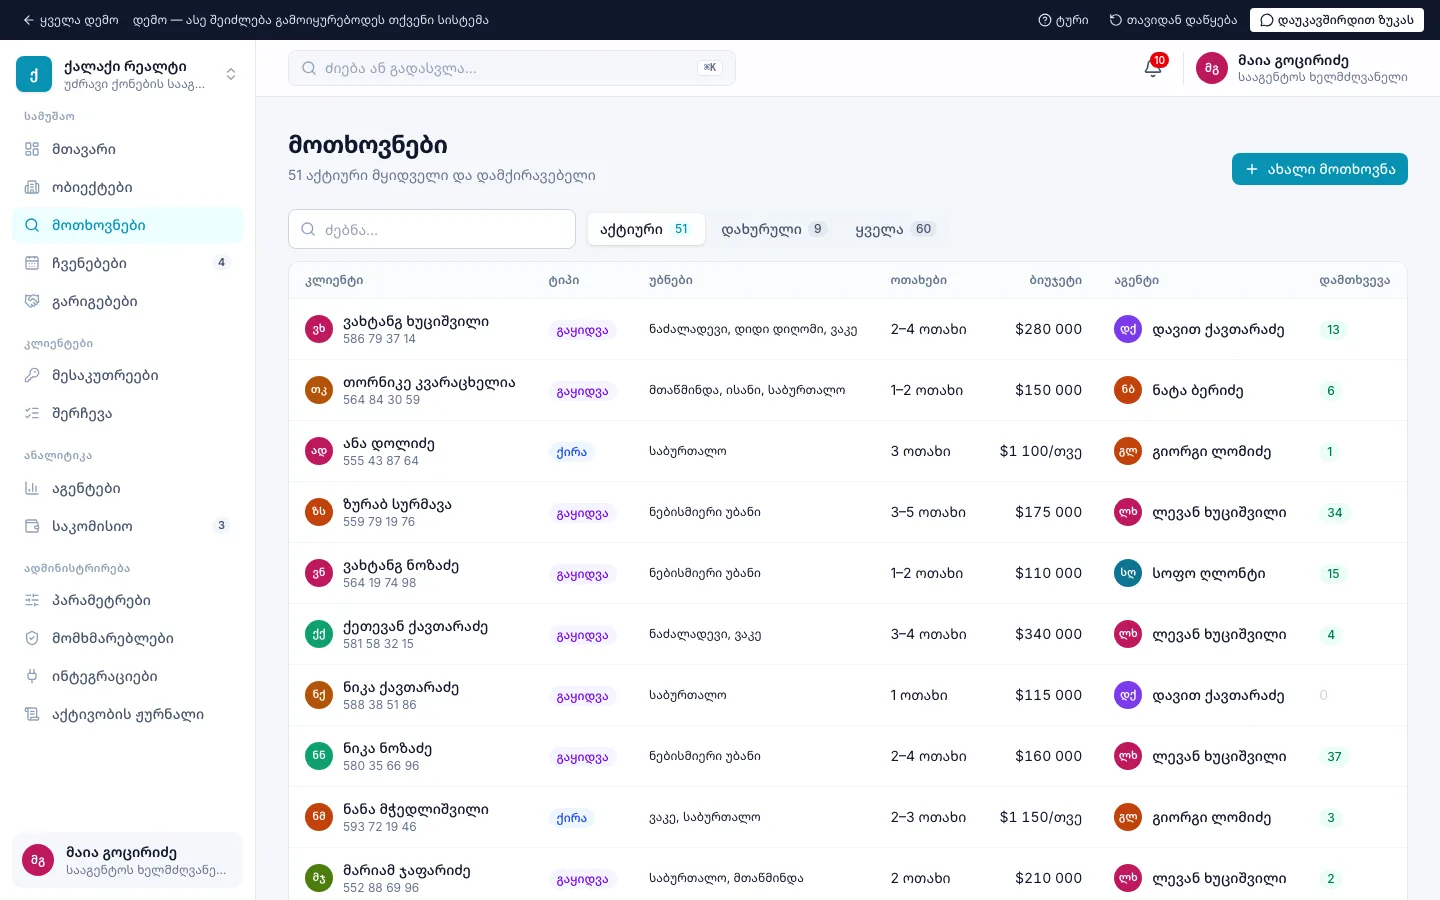Viewport: 1440px width, 900px height.
Task: Click the ძებნა filter input field
Action: click(432, 229)
